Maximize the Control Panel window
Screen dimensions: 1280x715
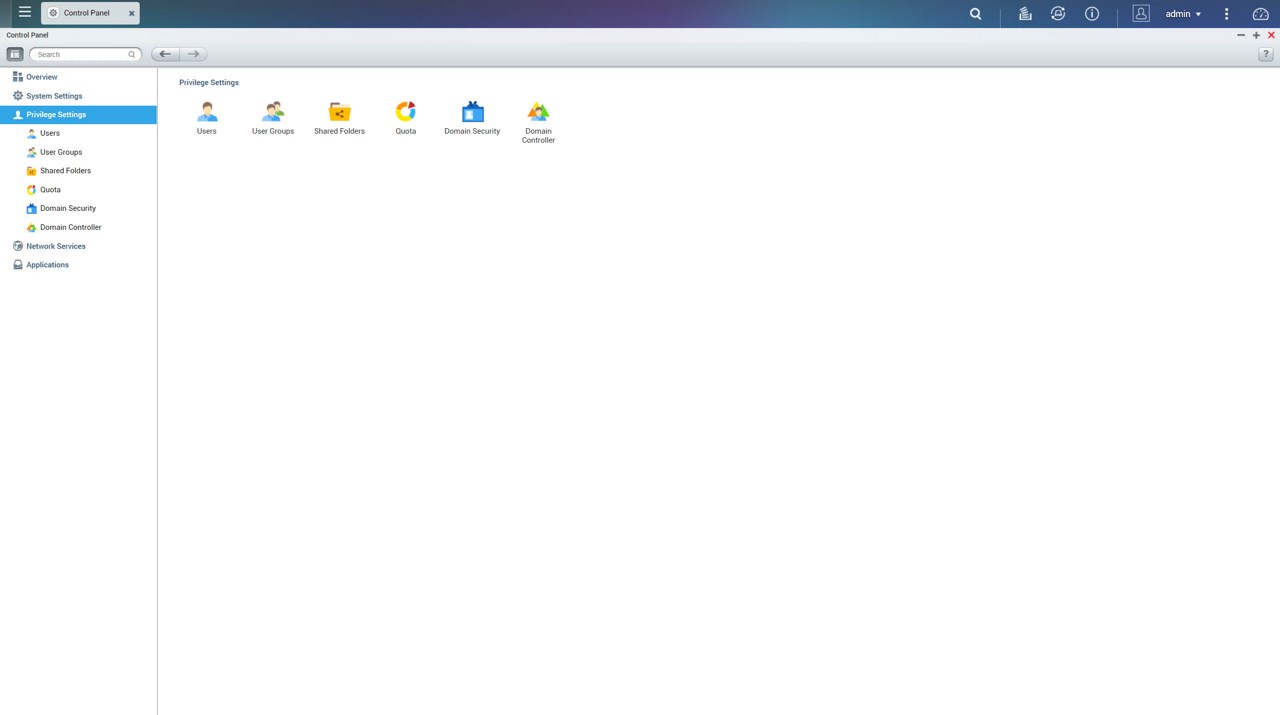tap(1256, 35)
